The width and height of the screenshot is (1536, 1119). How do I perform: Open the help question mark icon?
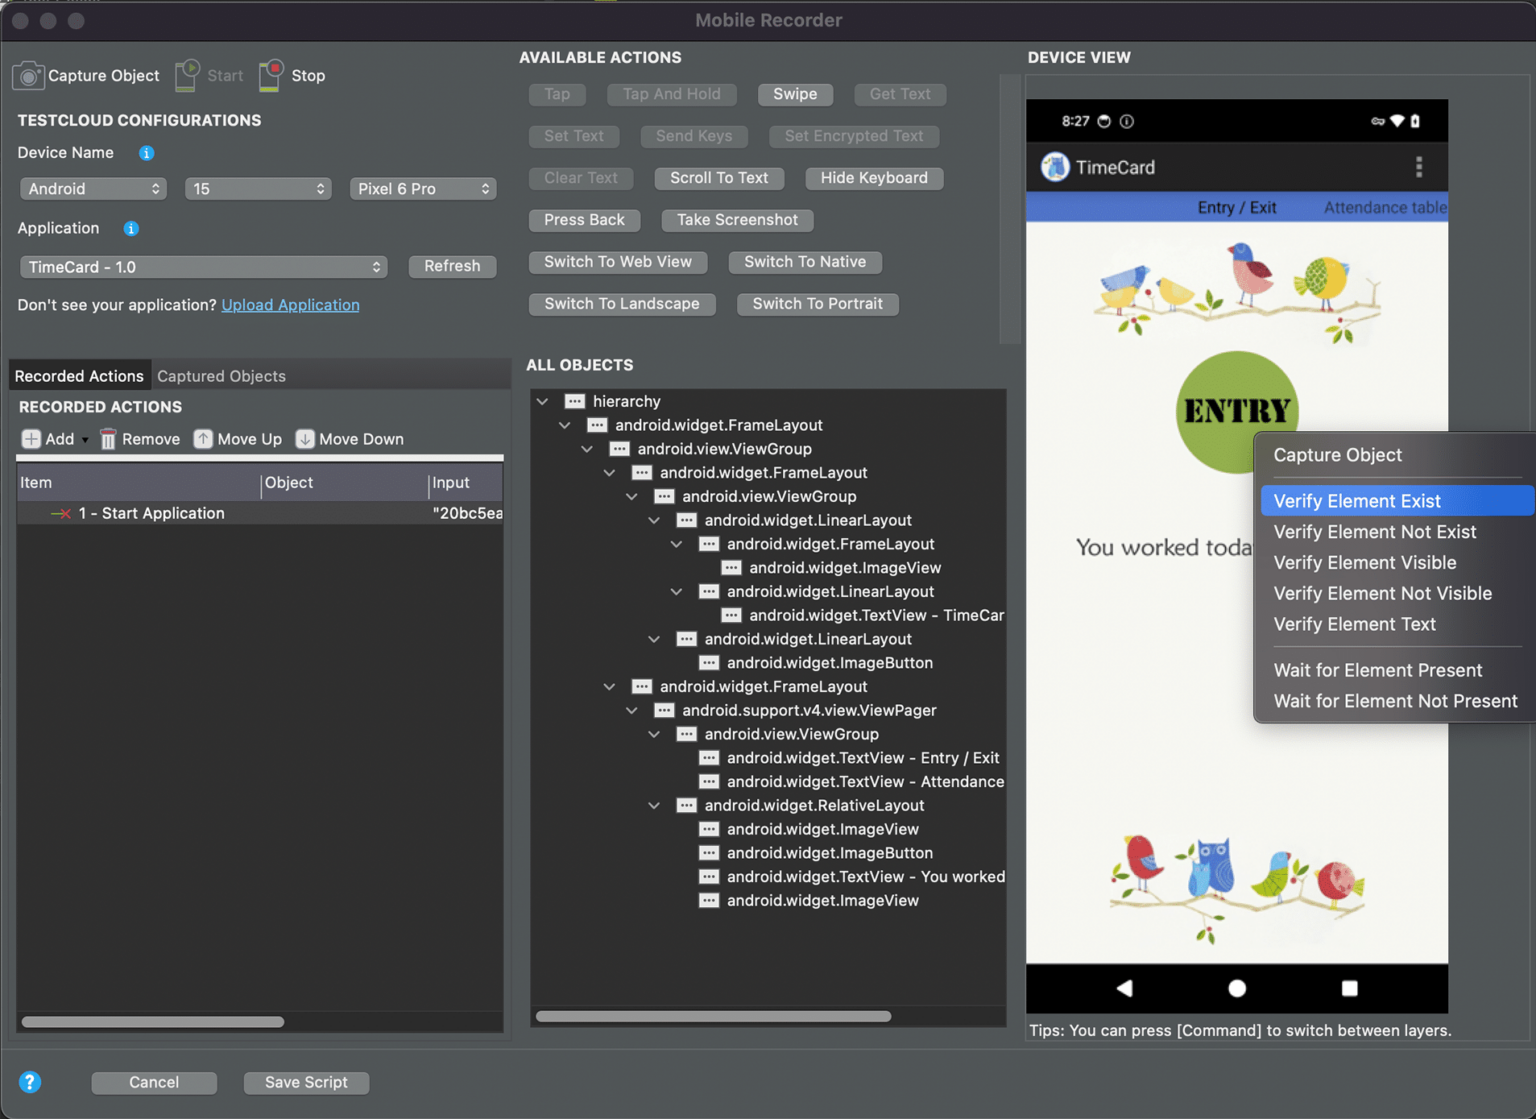pos(30,1081)
